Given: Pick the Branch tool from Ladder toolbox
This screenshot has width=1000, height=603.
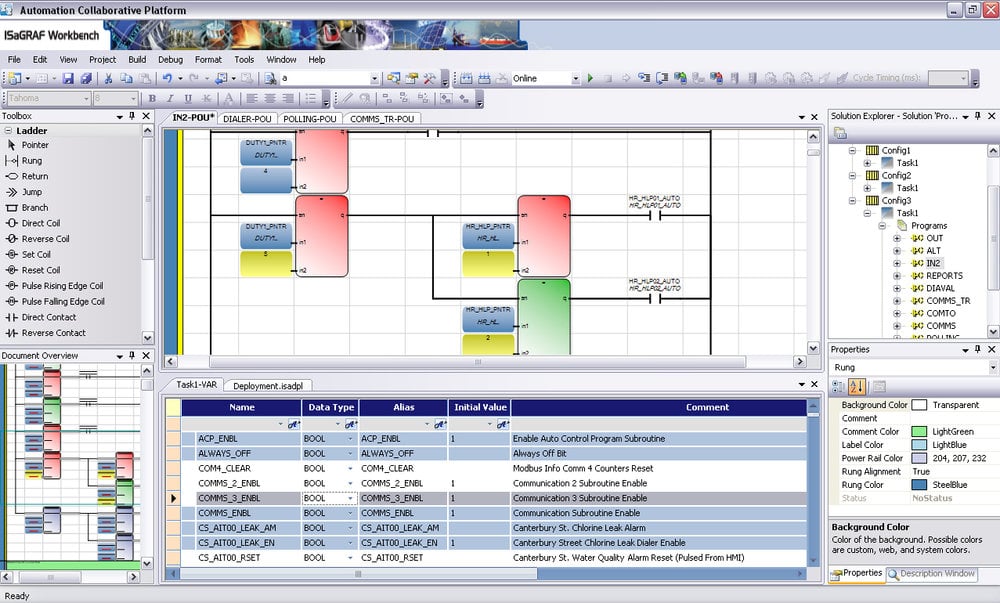Looking at the screenshot, I should point(34,208).
